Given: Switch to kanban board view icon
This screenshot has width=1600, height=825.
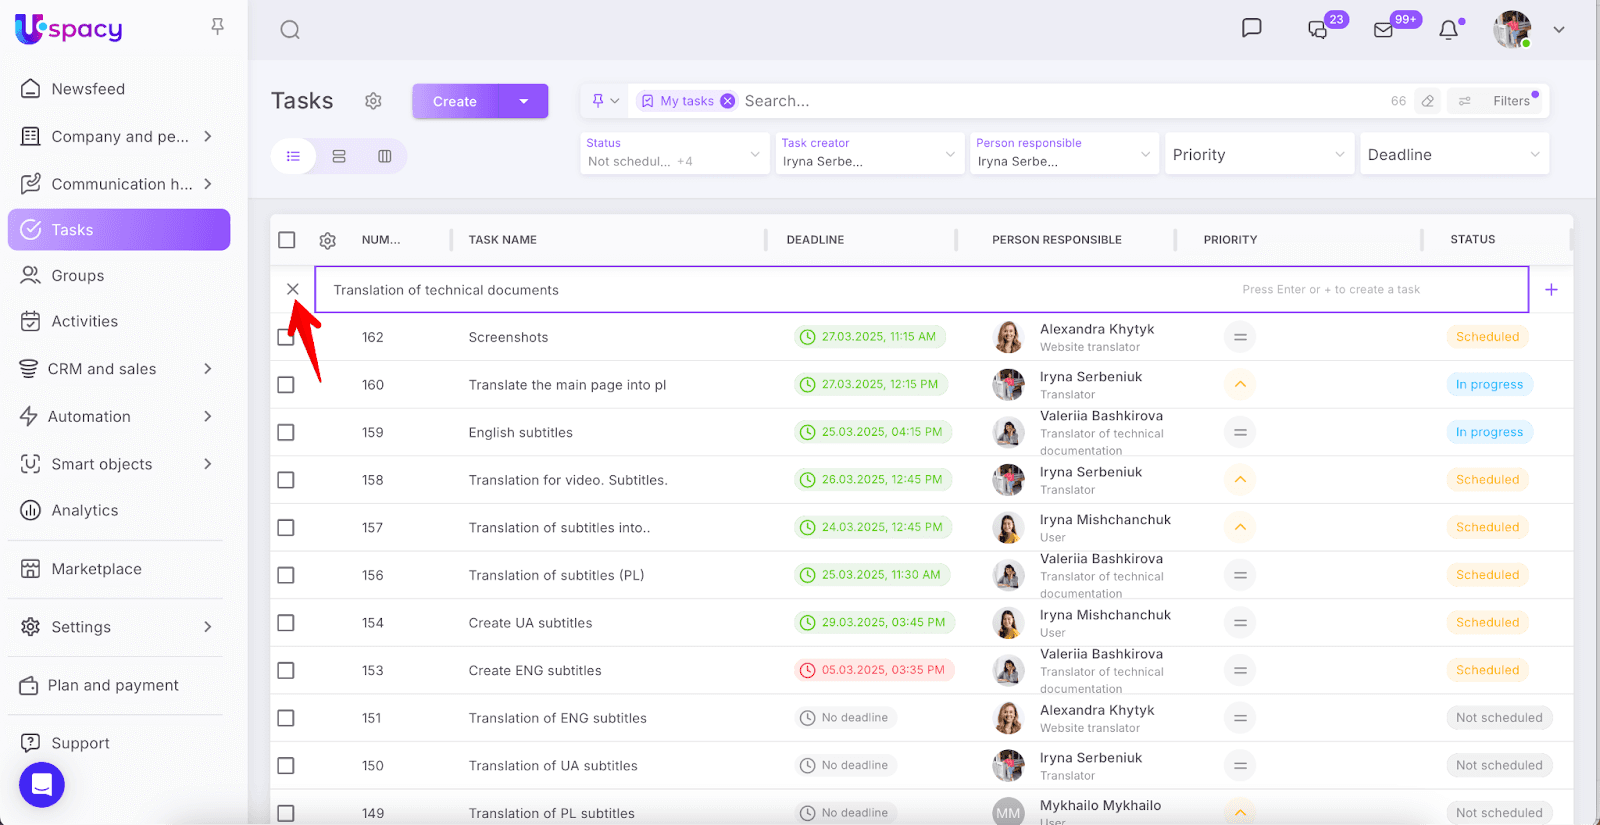Looking at the screenshot, I should 385,156.
